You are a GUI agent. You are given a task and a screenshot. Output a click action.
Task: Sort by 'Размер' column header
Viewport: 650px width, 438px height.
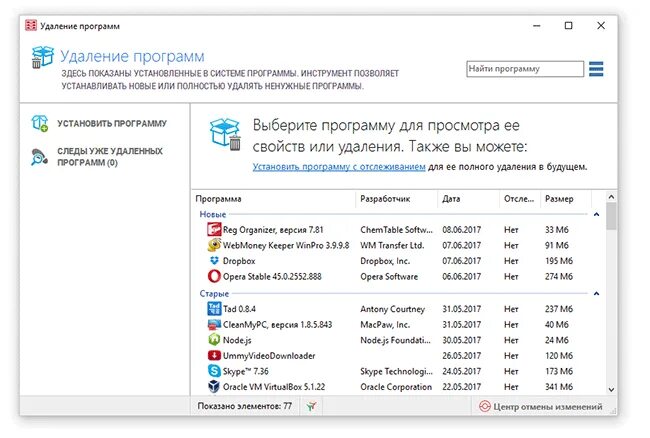pyautogui.click(x=565, y=199)
